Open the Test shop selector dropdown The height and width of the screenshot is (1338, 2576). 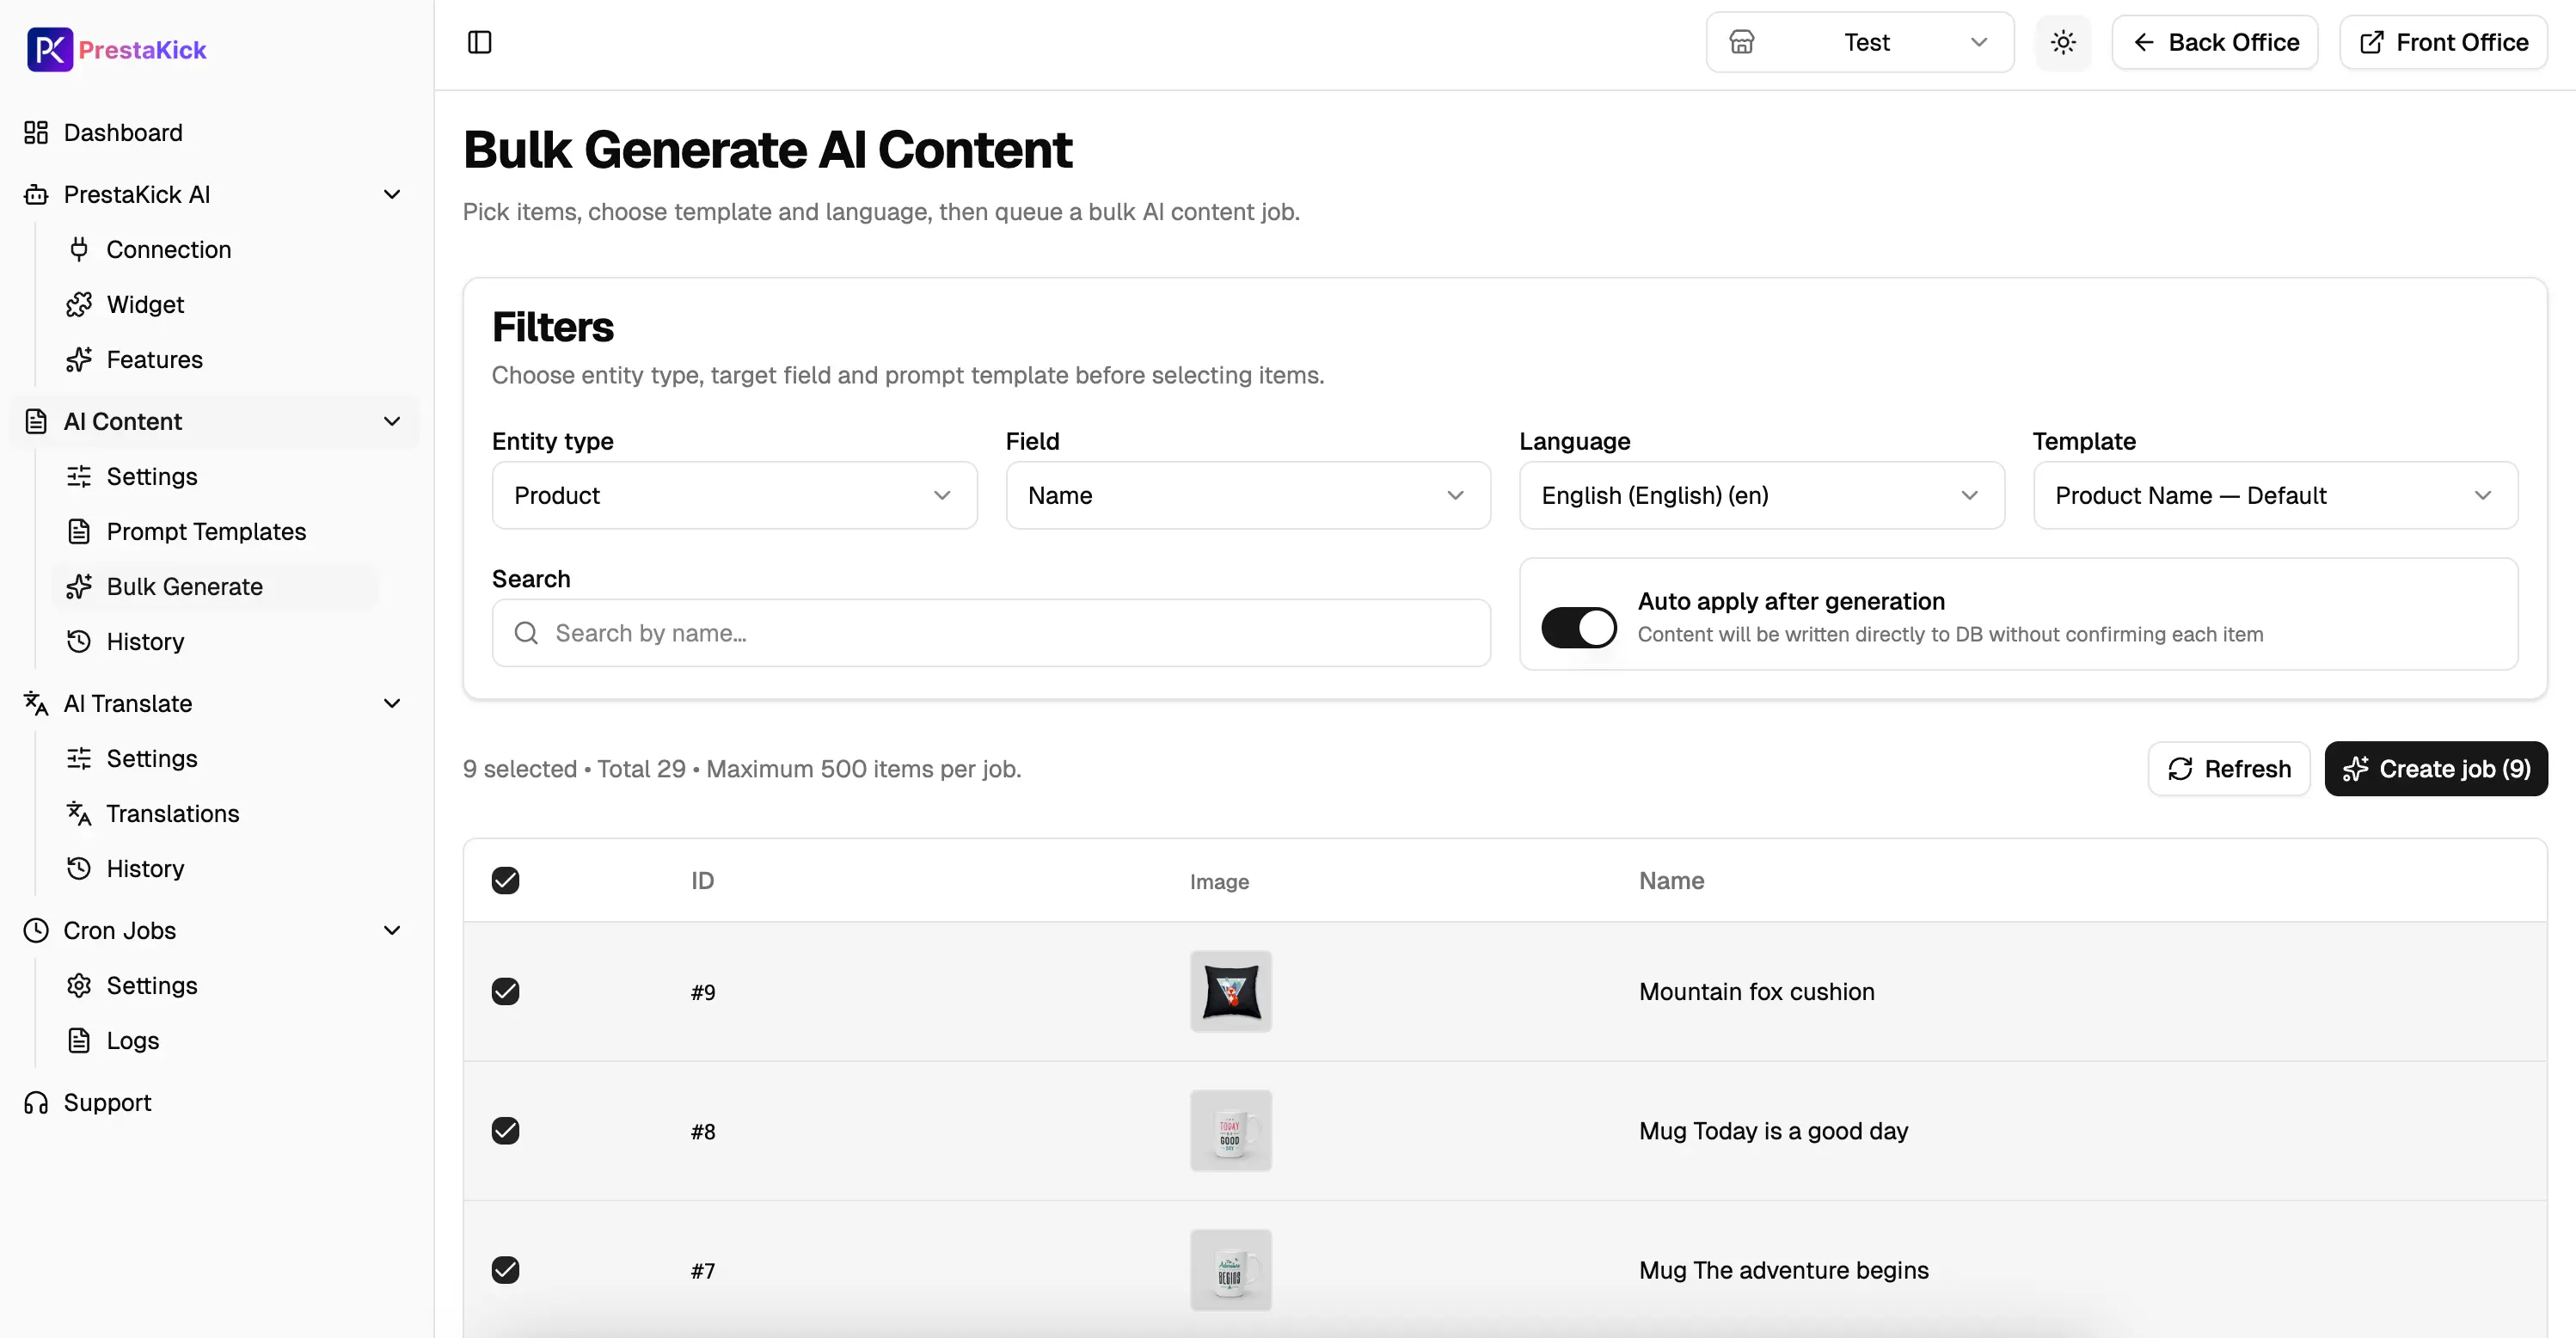pyautogui.click(x=1860, y=42)
